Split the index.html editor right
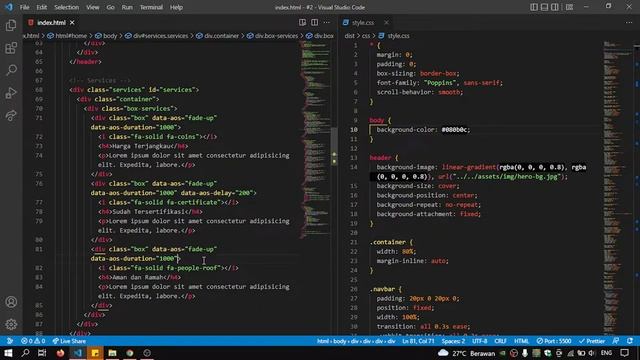Screen dimensions: 640x360 coord(314,22)
